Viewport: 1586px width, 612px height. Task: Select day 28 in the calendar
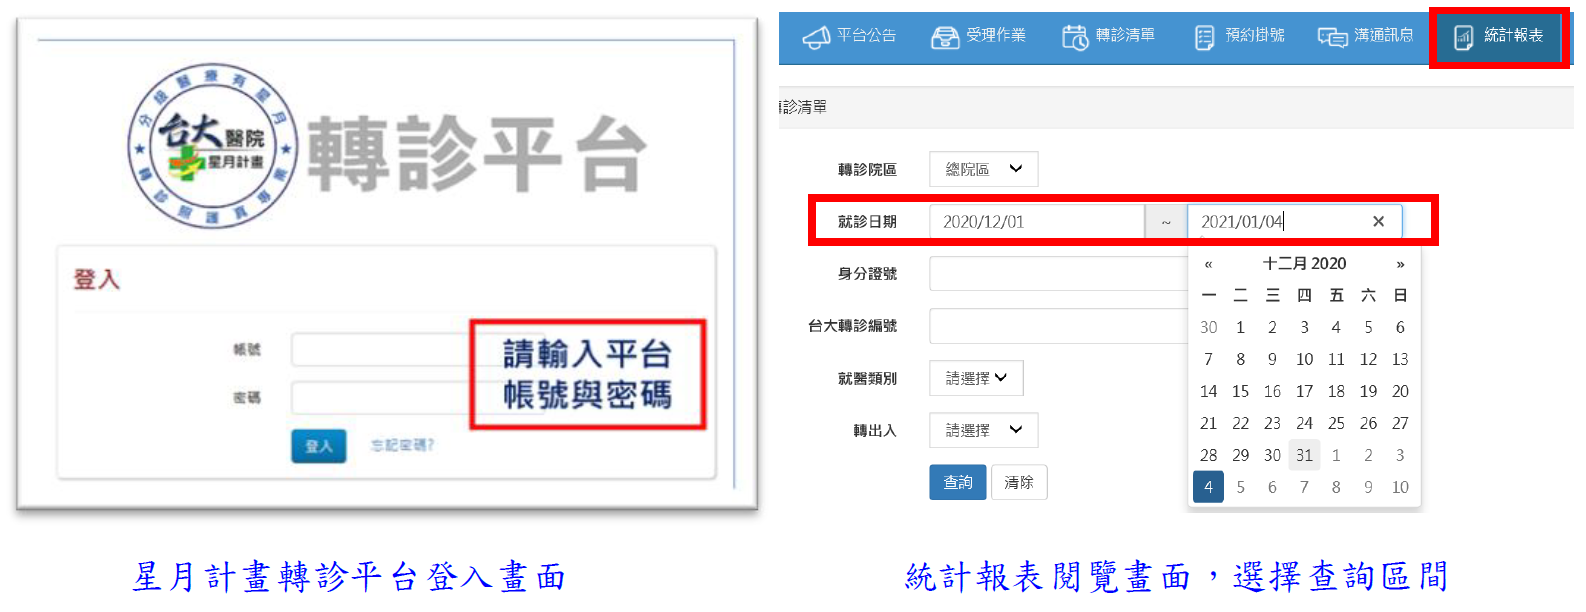tap(1208, 455)
